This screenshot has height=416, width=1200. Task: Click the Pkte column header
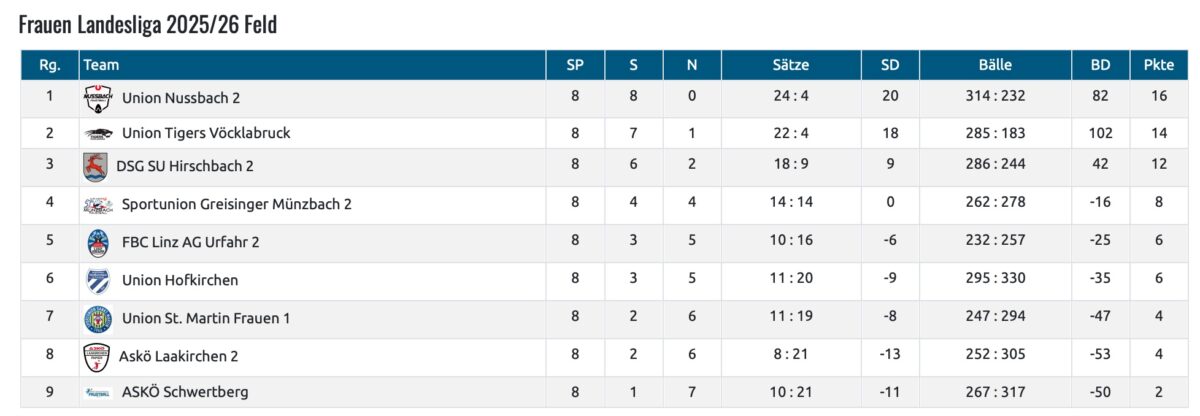[x=1159, y=65]
